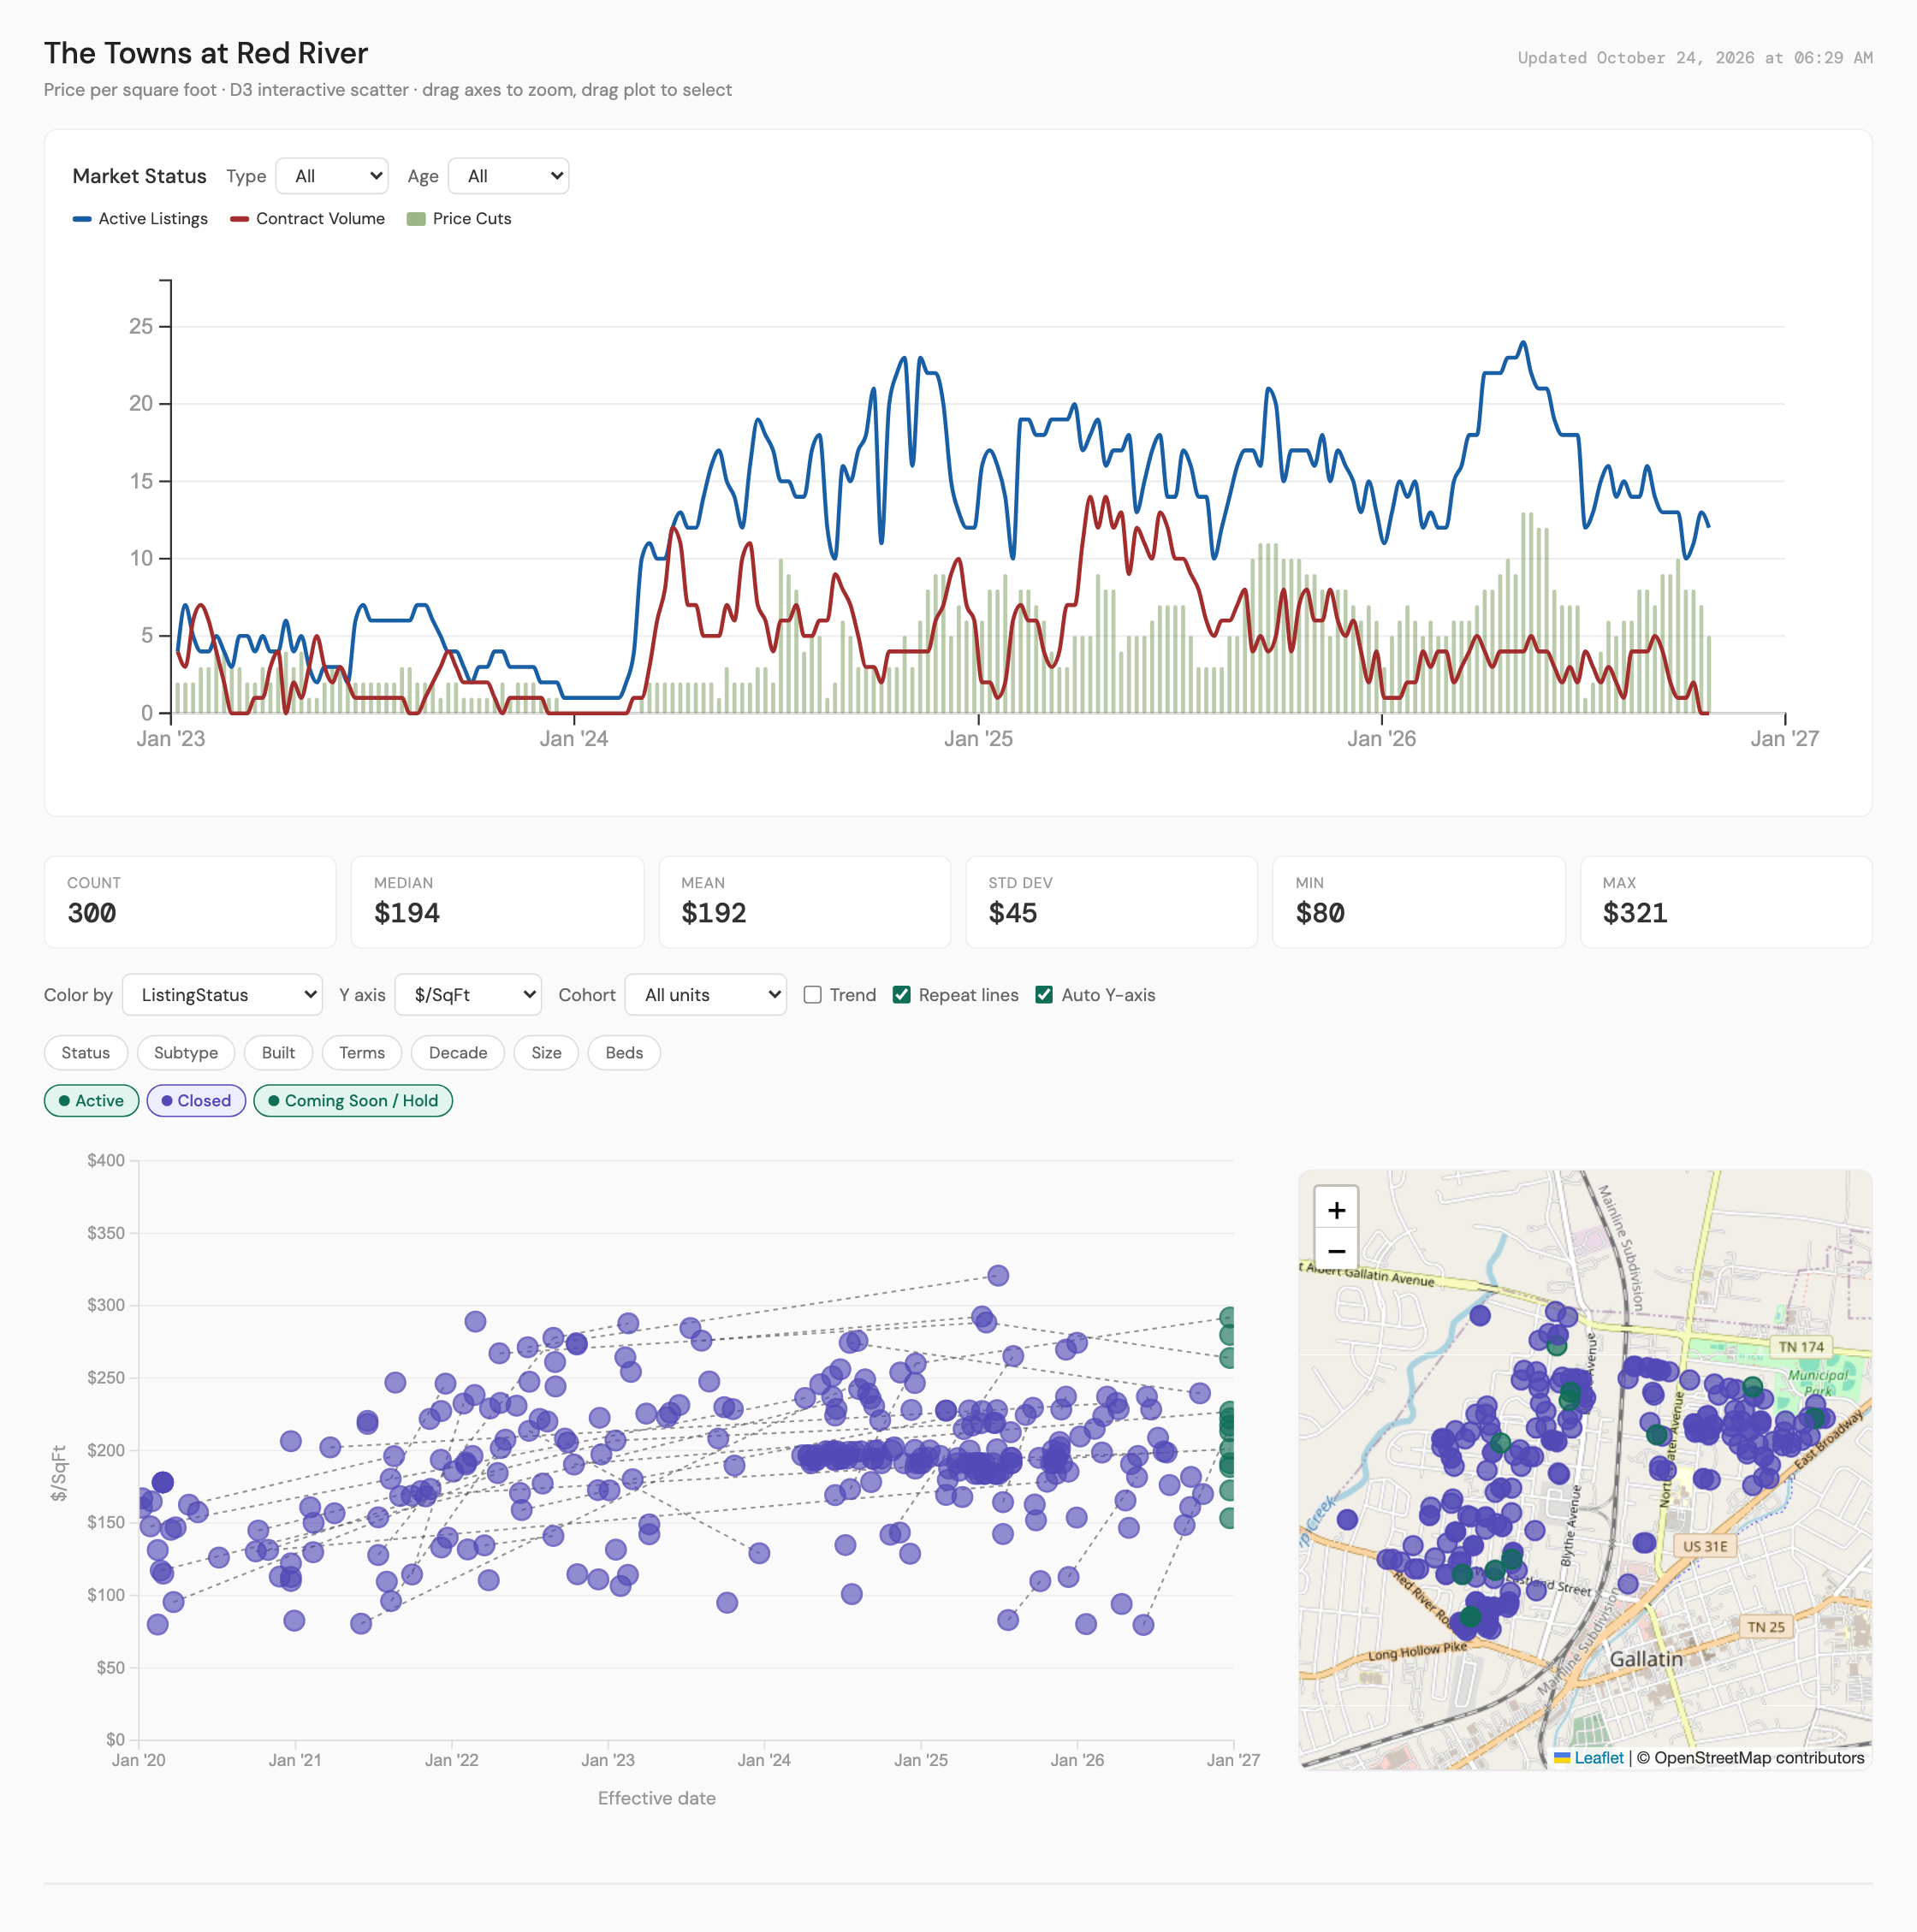Select the Built grouping pill
The width and height of the screenshot is (1917, 1932).
pyautogui.click(x=278, y=1053)
